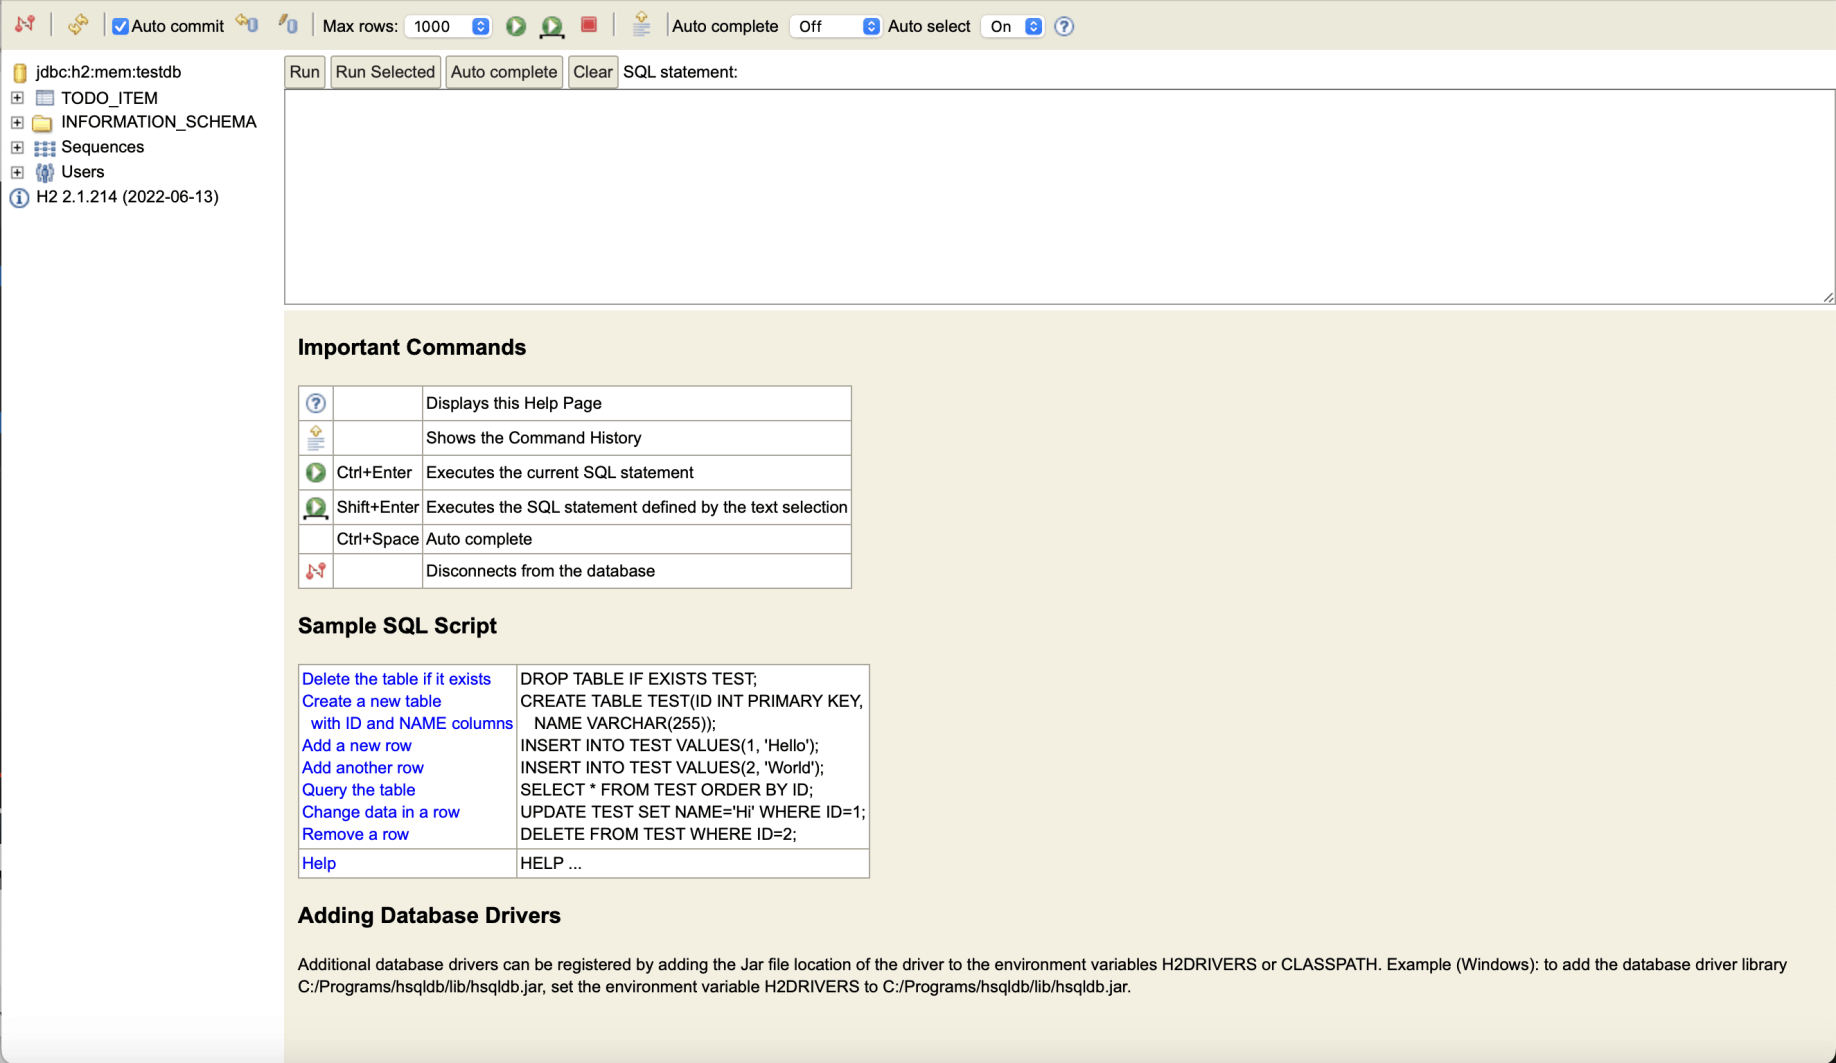Click the run icon in the Ctrl+Enter row
The width and height of the screenshot is (1836, 1063).
316,473
